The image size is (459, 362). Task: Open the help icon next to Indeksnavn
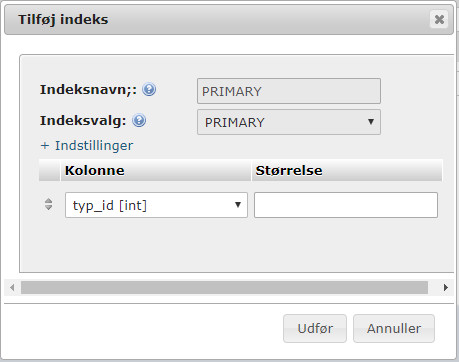(x=149, y=90)
